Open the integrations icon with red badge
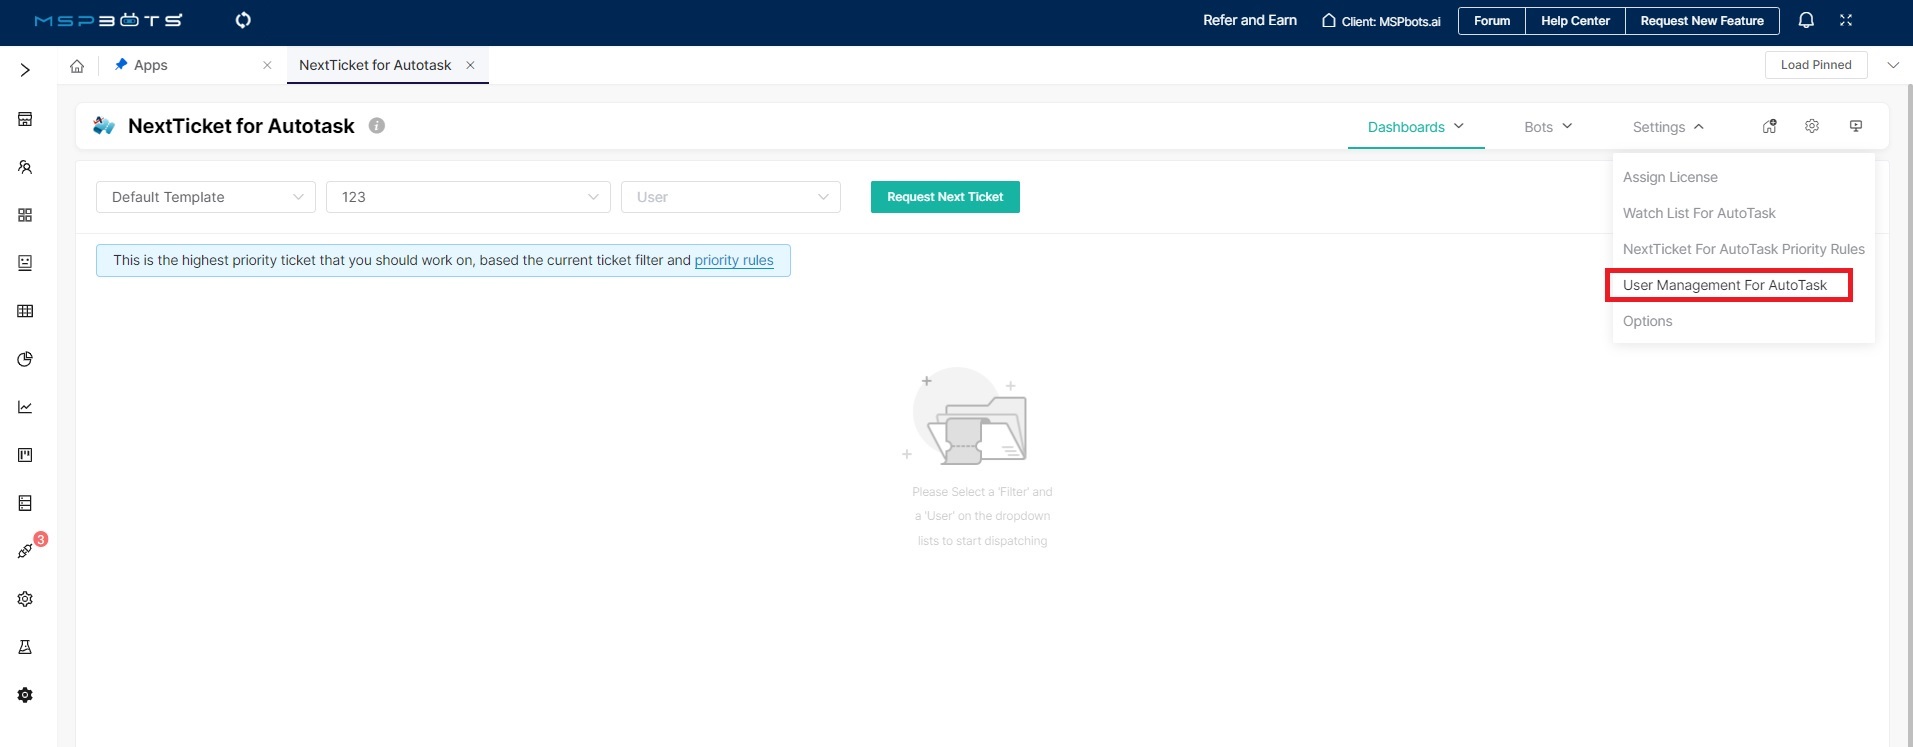The width and height of the screenshot is (1913, 747). [x=25, y=551]
